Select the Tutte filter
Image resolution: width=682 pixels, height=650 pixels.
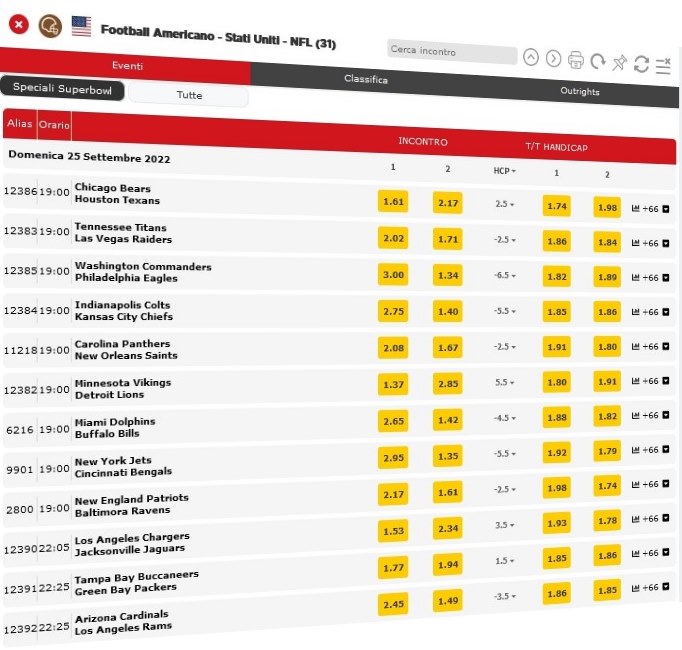[189, 95]
